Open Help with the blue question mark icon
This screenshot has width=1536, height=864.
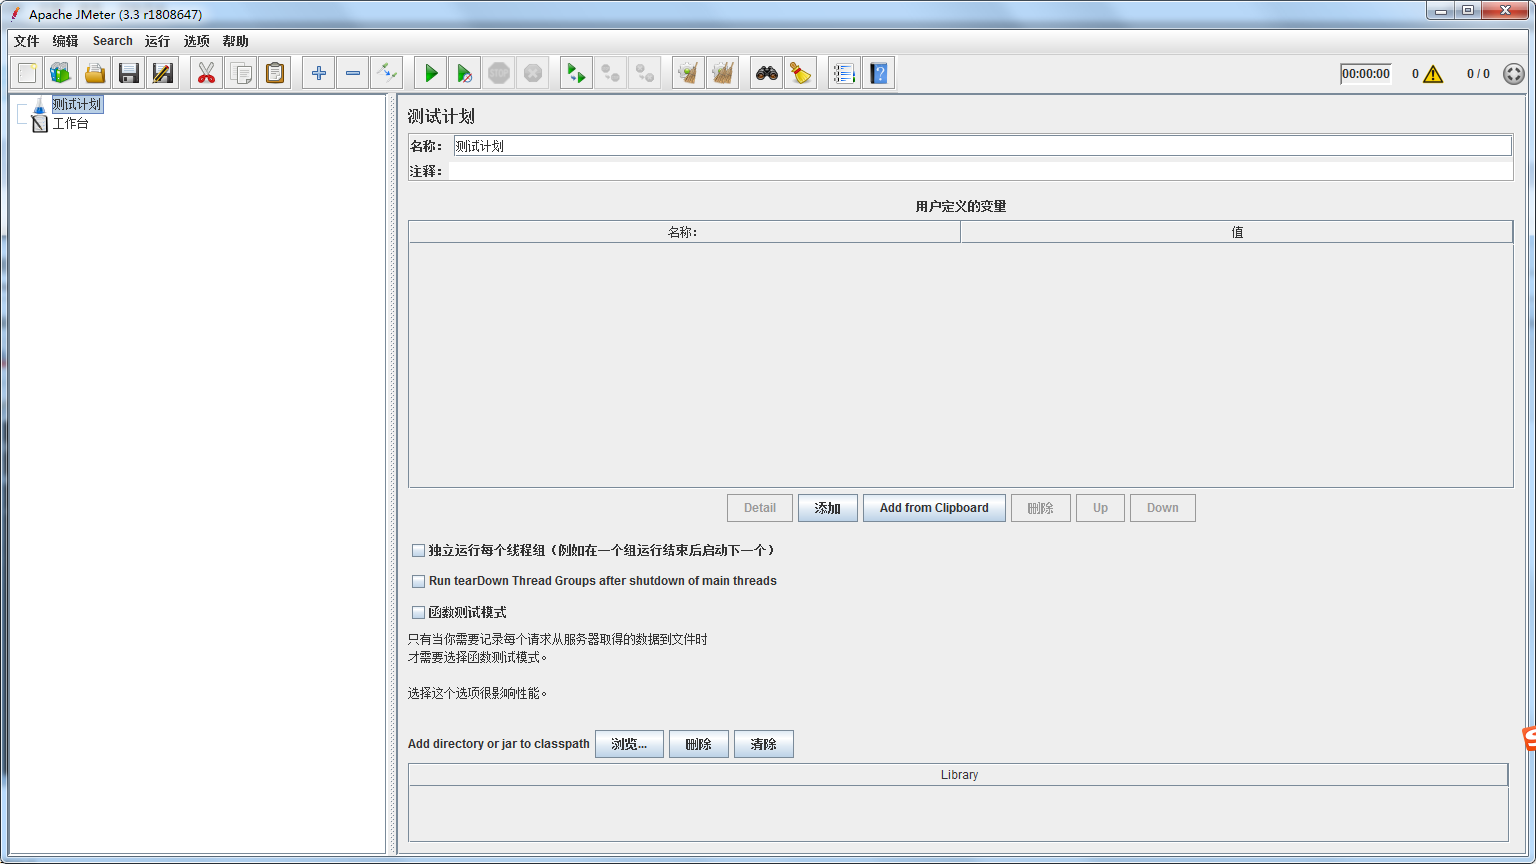879,73
